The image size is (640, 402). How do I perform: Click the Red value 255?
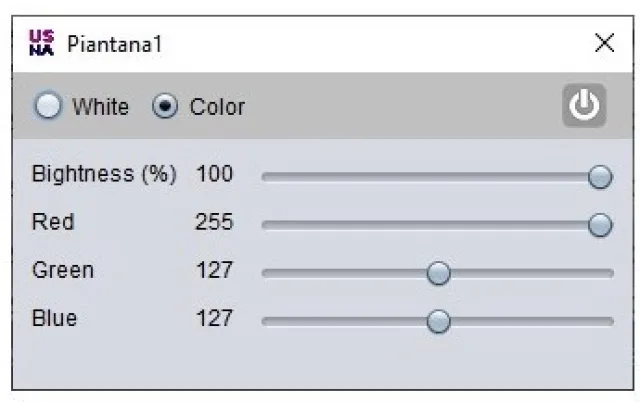point(214,222)
